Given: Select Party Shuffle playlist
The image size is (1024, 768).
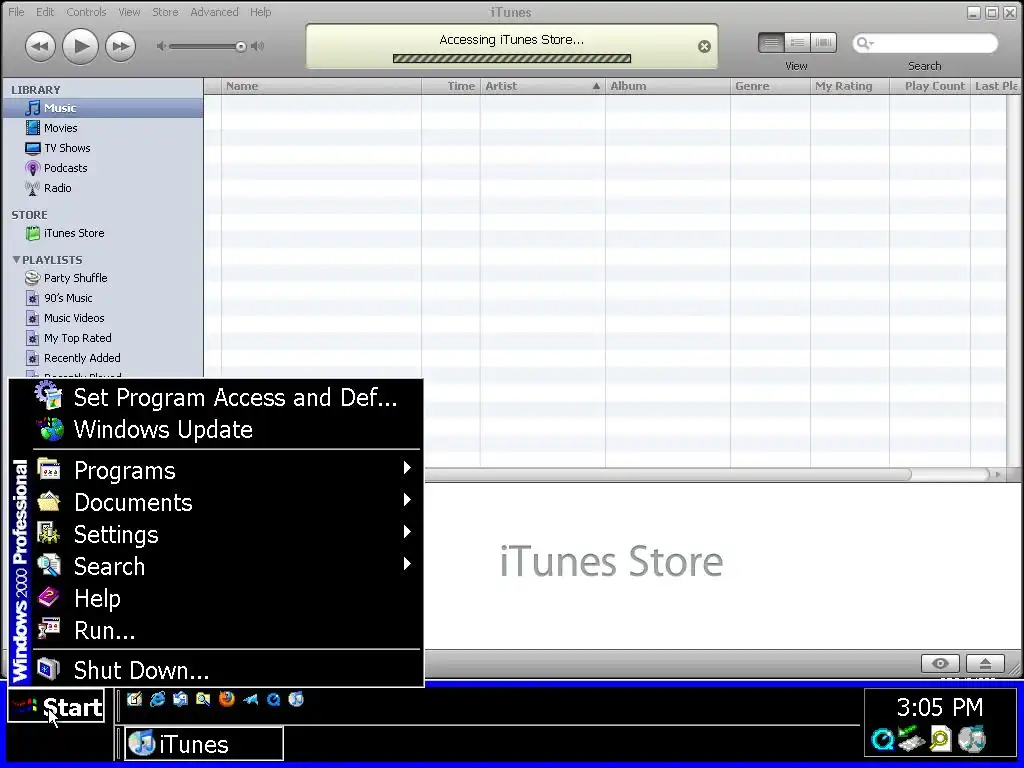Looking at the screenshot, I should [x=103, y=278].
